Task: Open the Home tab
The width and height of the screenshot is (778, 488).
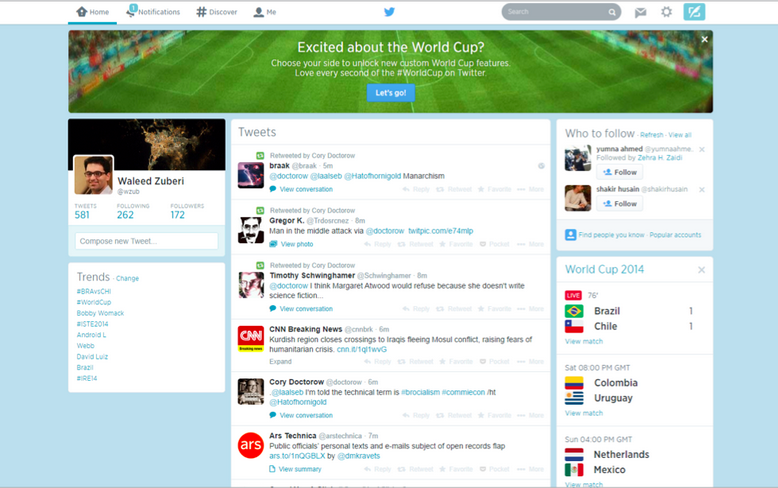Action: pyautogui.click(x=93, y=12)
